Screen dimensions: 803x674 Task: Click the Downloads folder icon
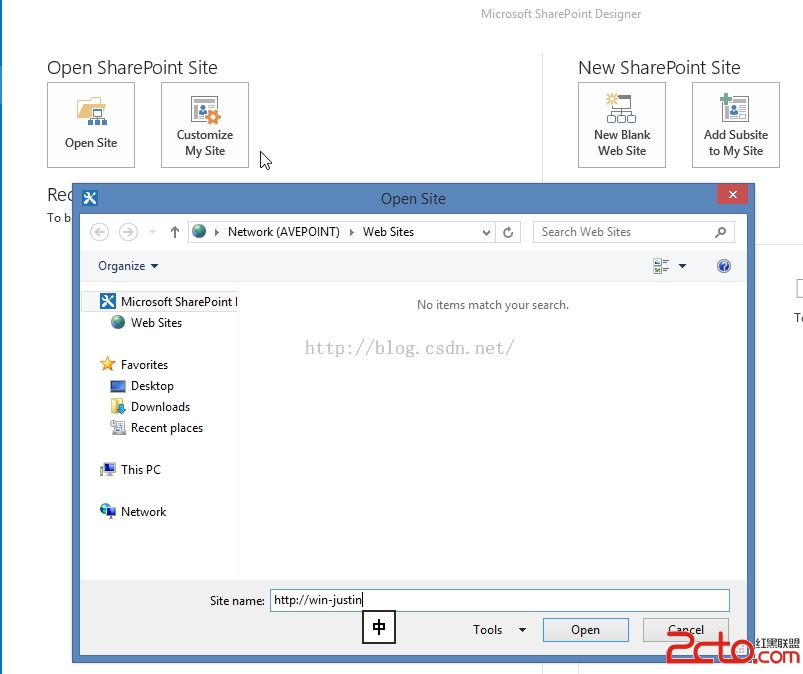point(118,407)
